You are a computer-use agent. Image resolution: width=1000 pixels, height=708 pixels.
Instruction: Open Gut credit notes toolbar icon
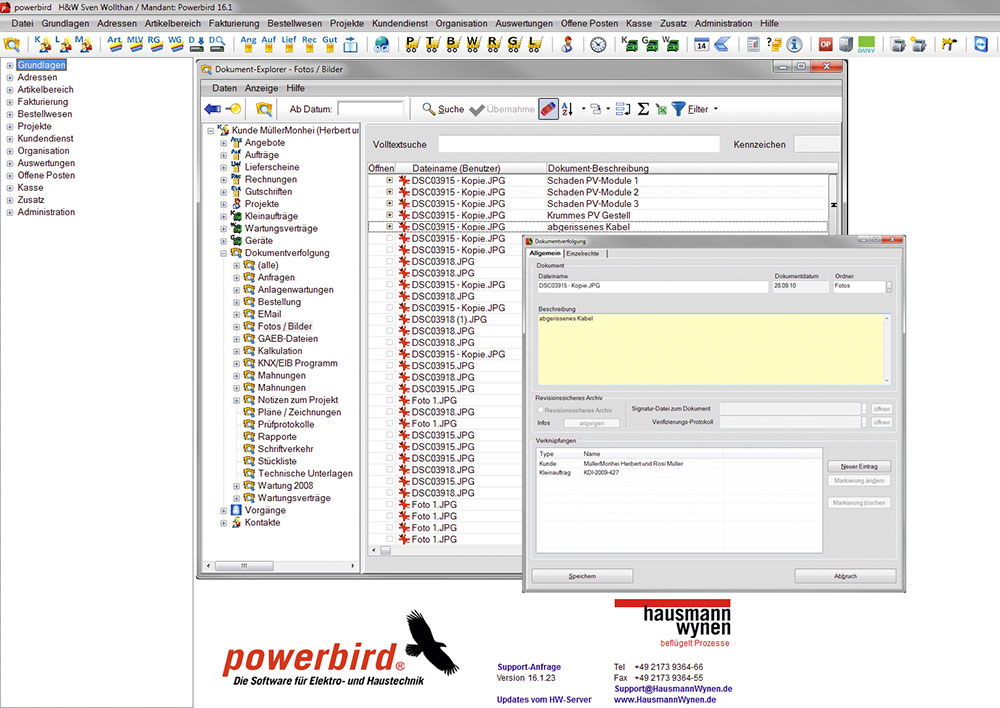330,43
